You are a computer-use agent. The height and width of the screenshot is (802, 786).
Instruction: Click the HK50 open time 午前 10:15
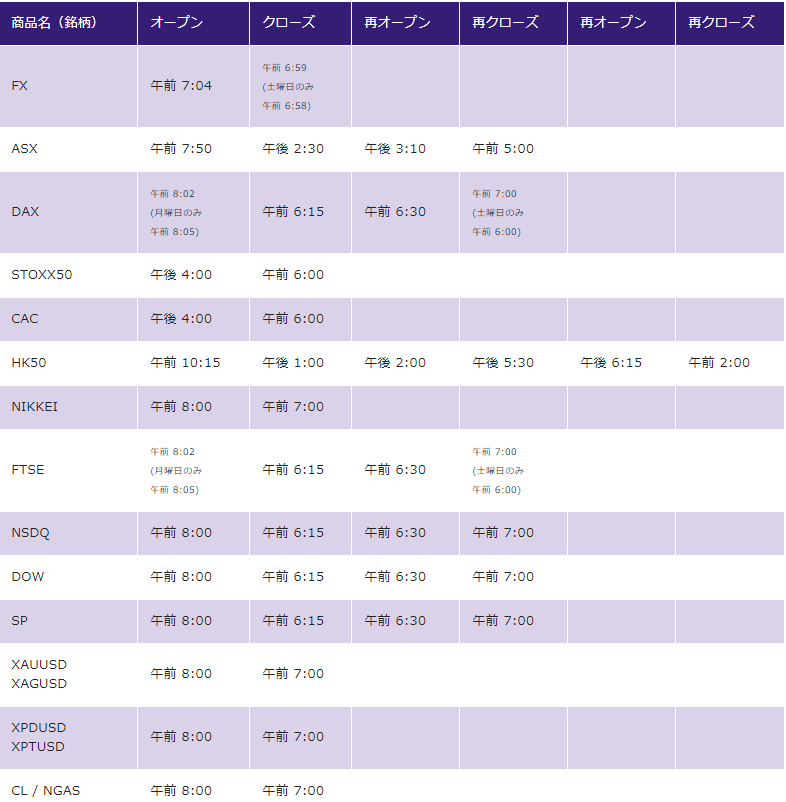click(185, 363)
